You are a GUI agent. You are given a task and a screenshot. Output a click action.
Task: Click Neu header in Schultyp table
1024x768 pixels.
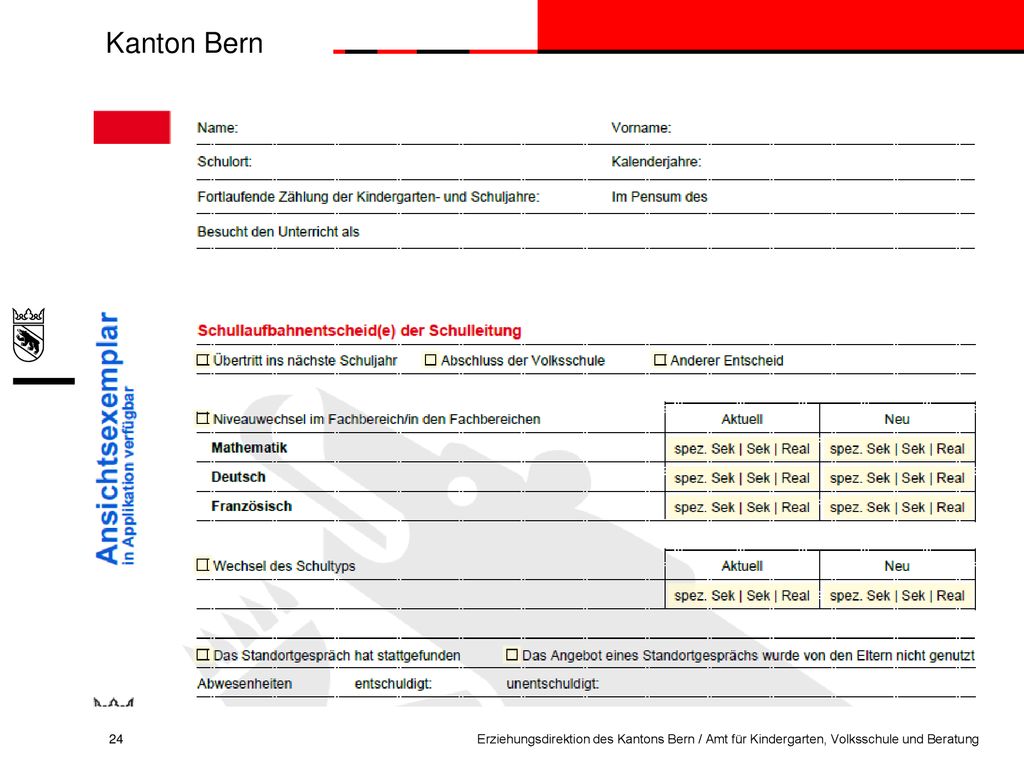pyautogui.click(x=897, y=566)
